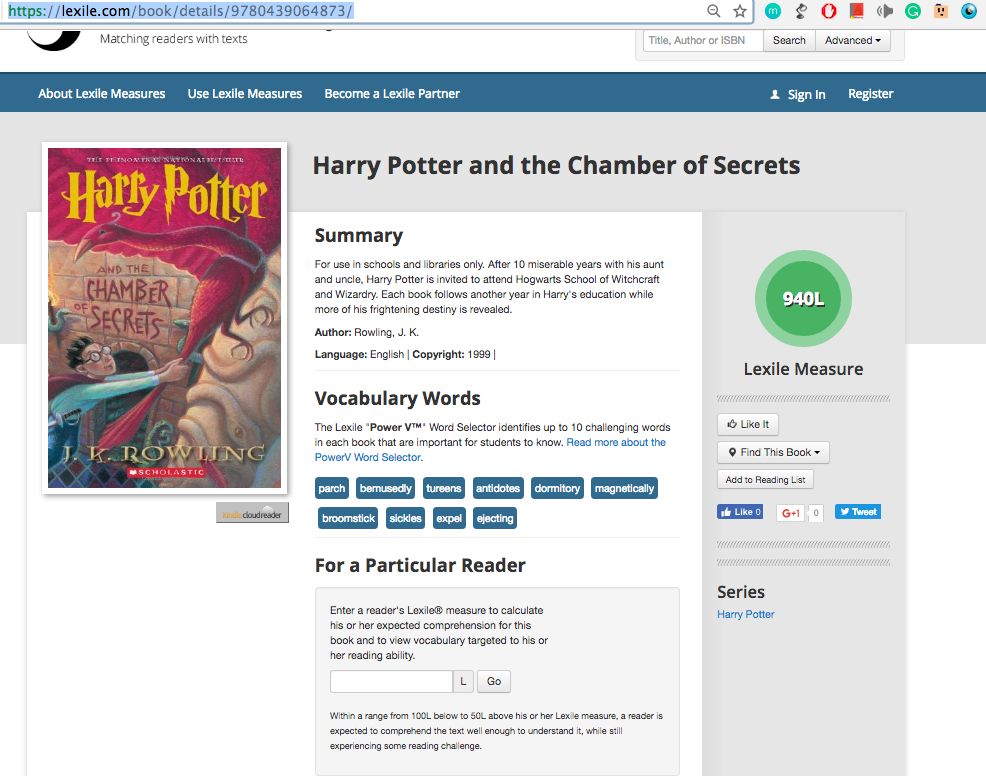Click the reader's Lexile measure input field

click(x=391, y=681)
